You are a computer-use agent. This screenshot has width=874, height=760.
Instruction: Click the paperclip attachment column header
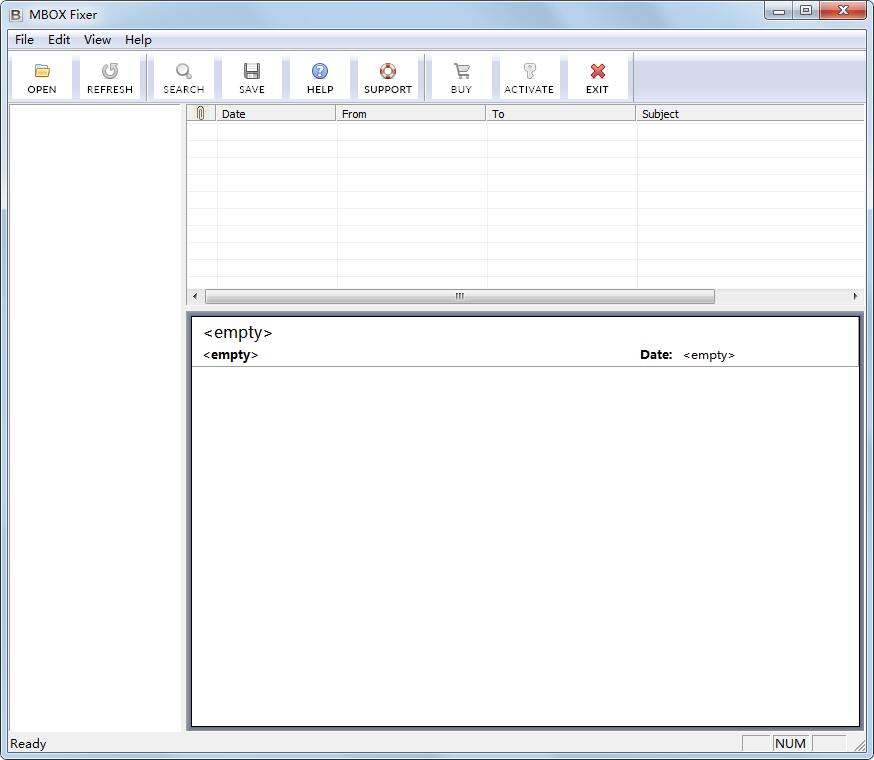[201, 113]
